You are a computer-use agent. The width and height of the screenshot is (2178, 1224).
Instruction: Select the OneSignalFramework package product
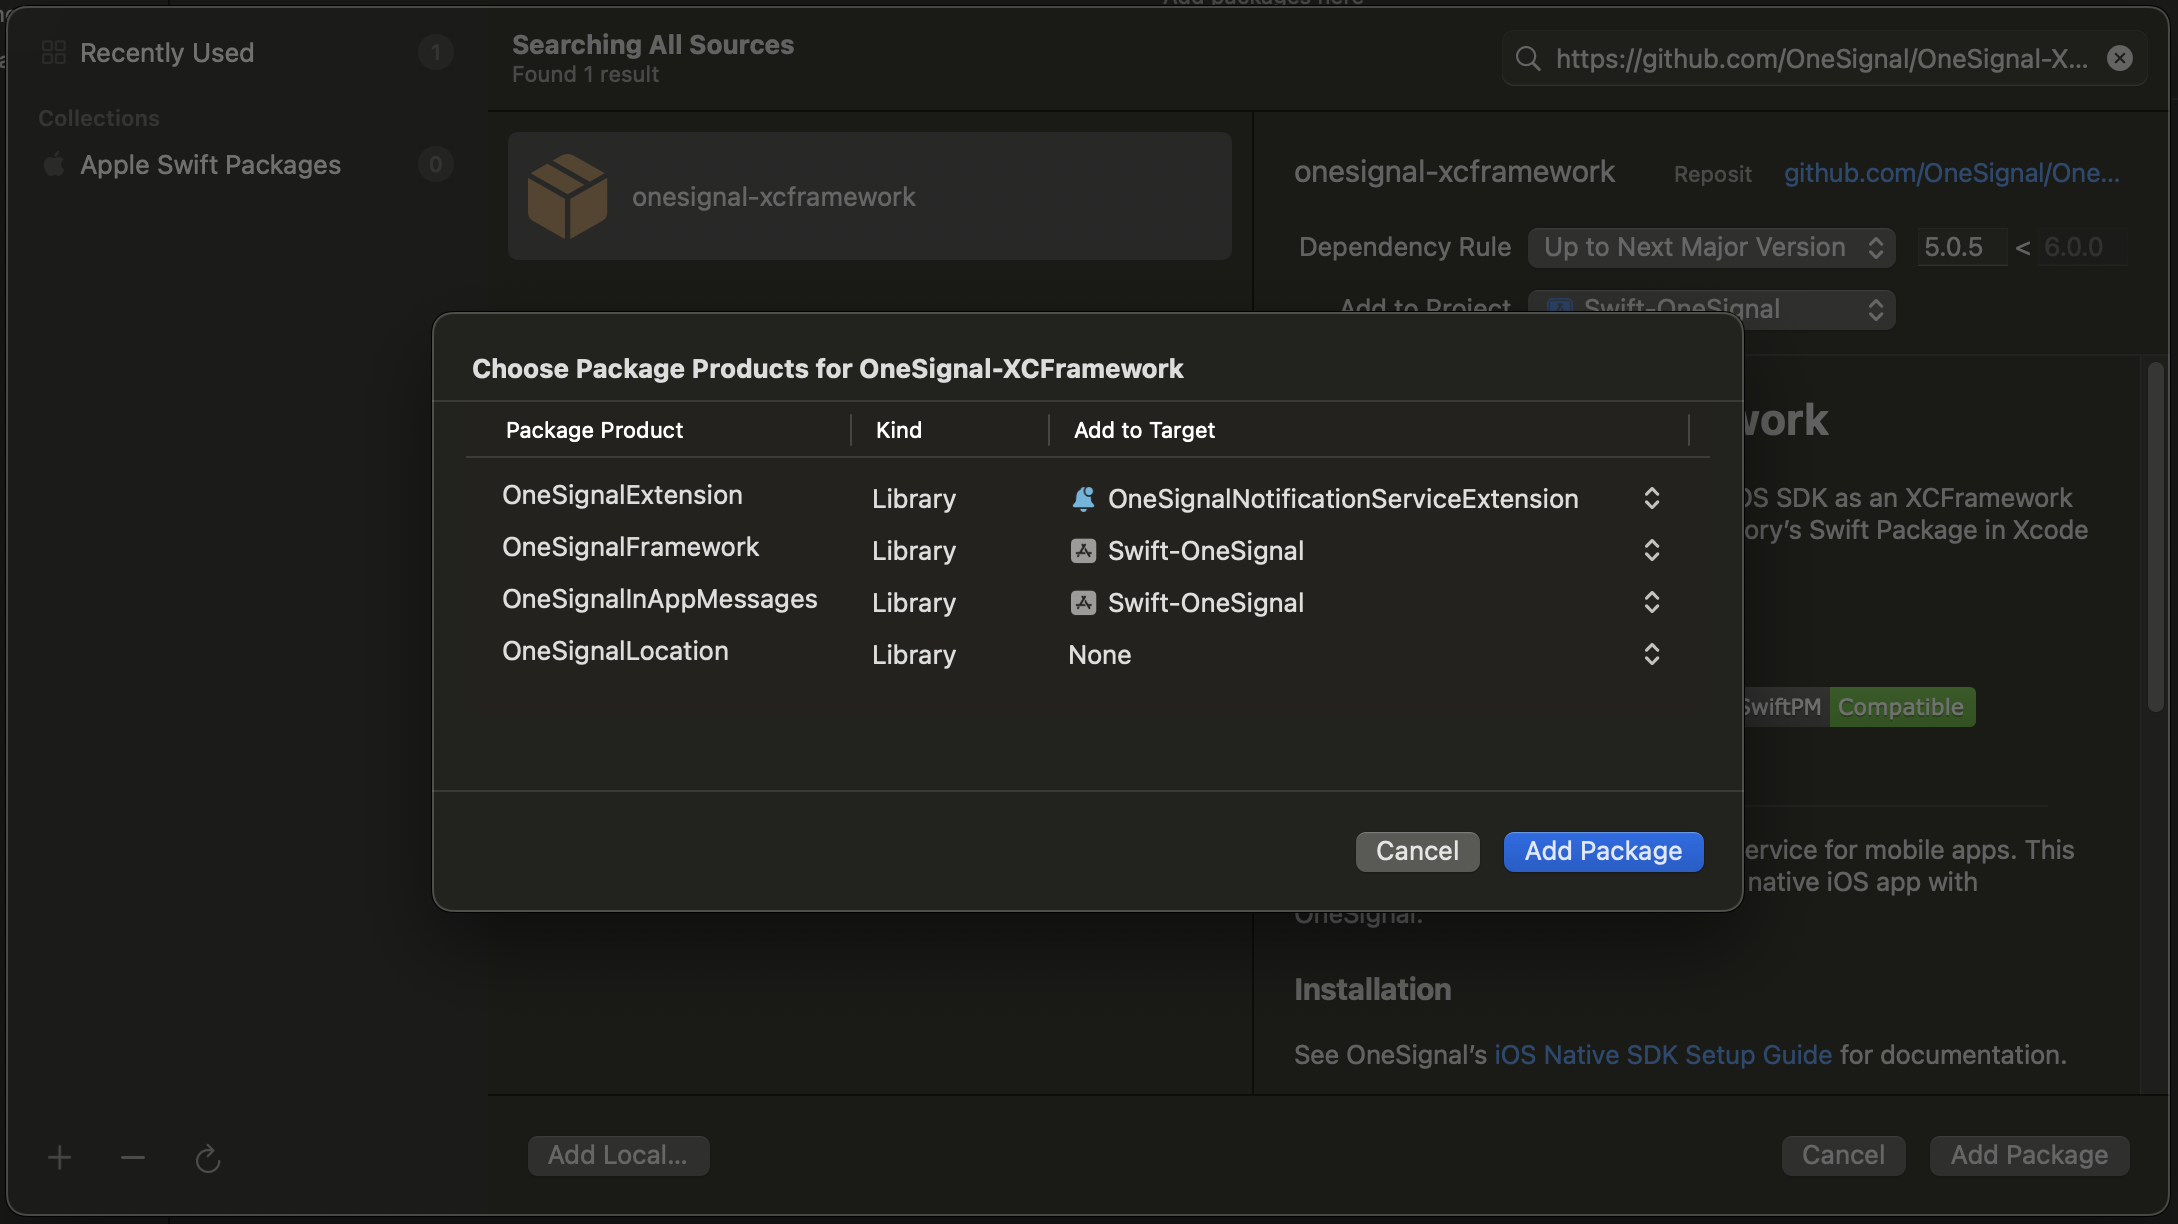tap(630, 547)
